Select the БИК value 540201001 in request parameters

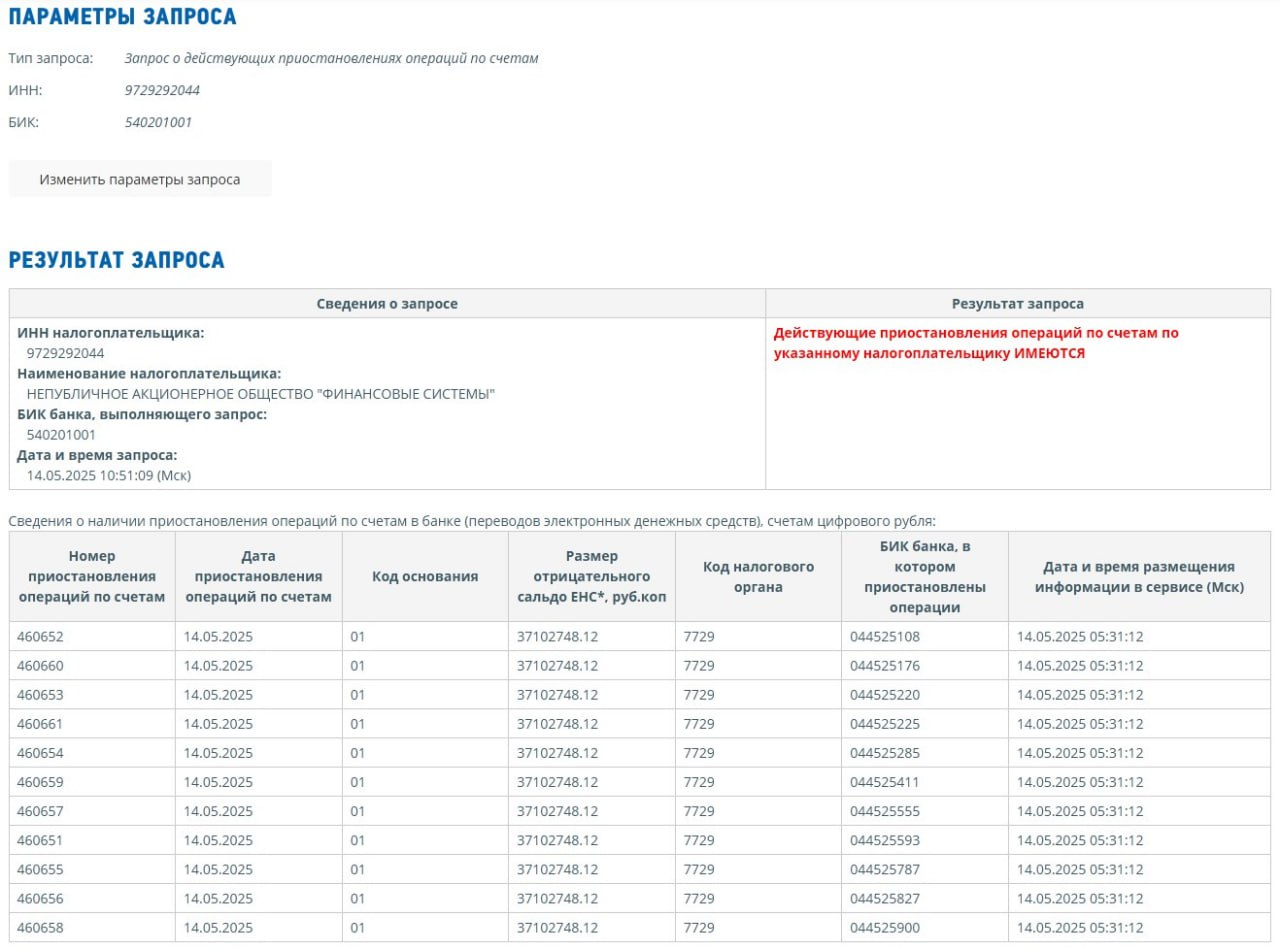(158, 122)
